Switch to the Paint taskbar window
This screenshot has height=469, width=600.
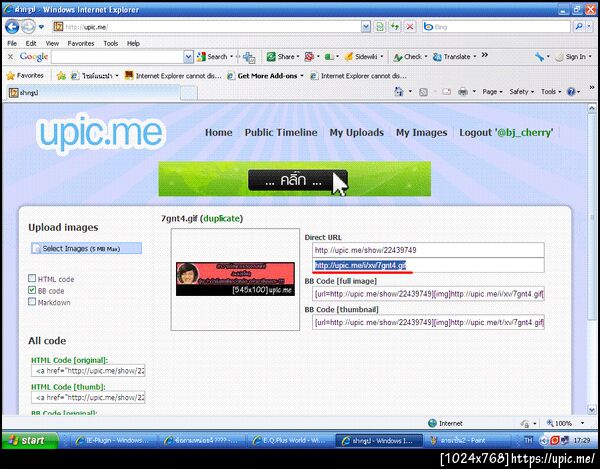464,441
